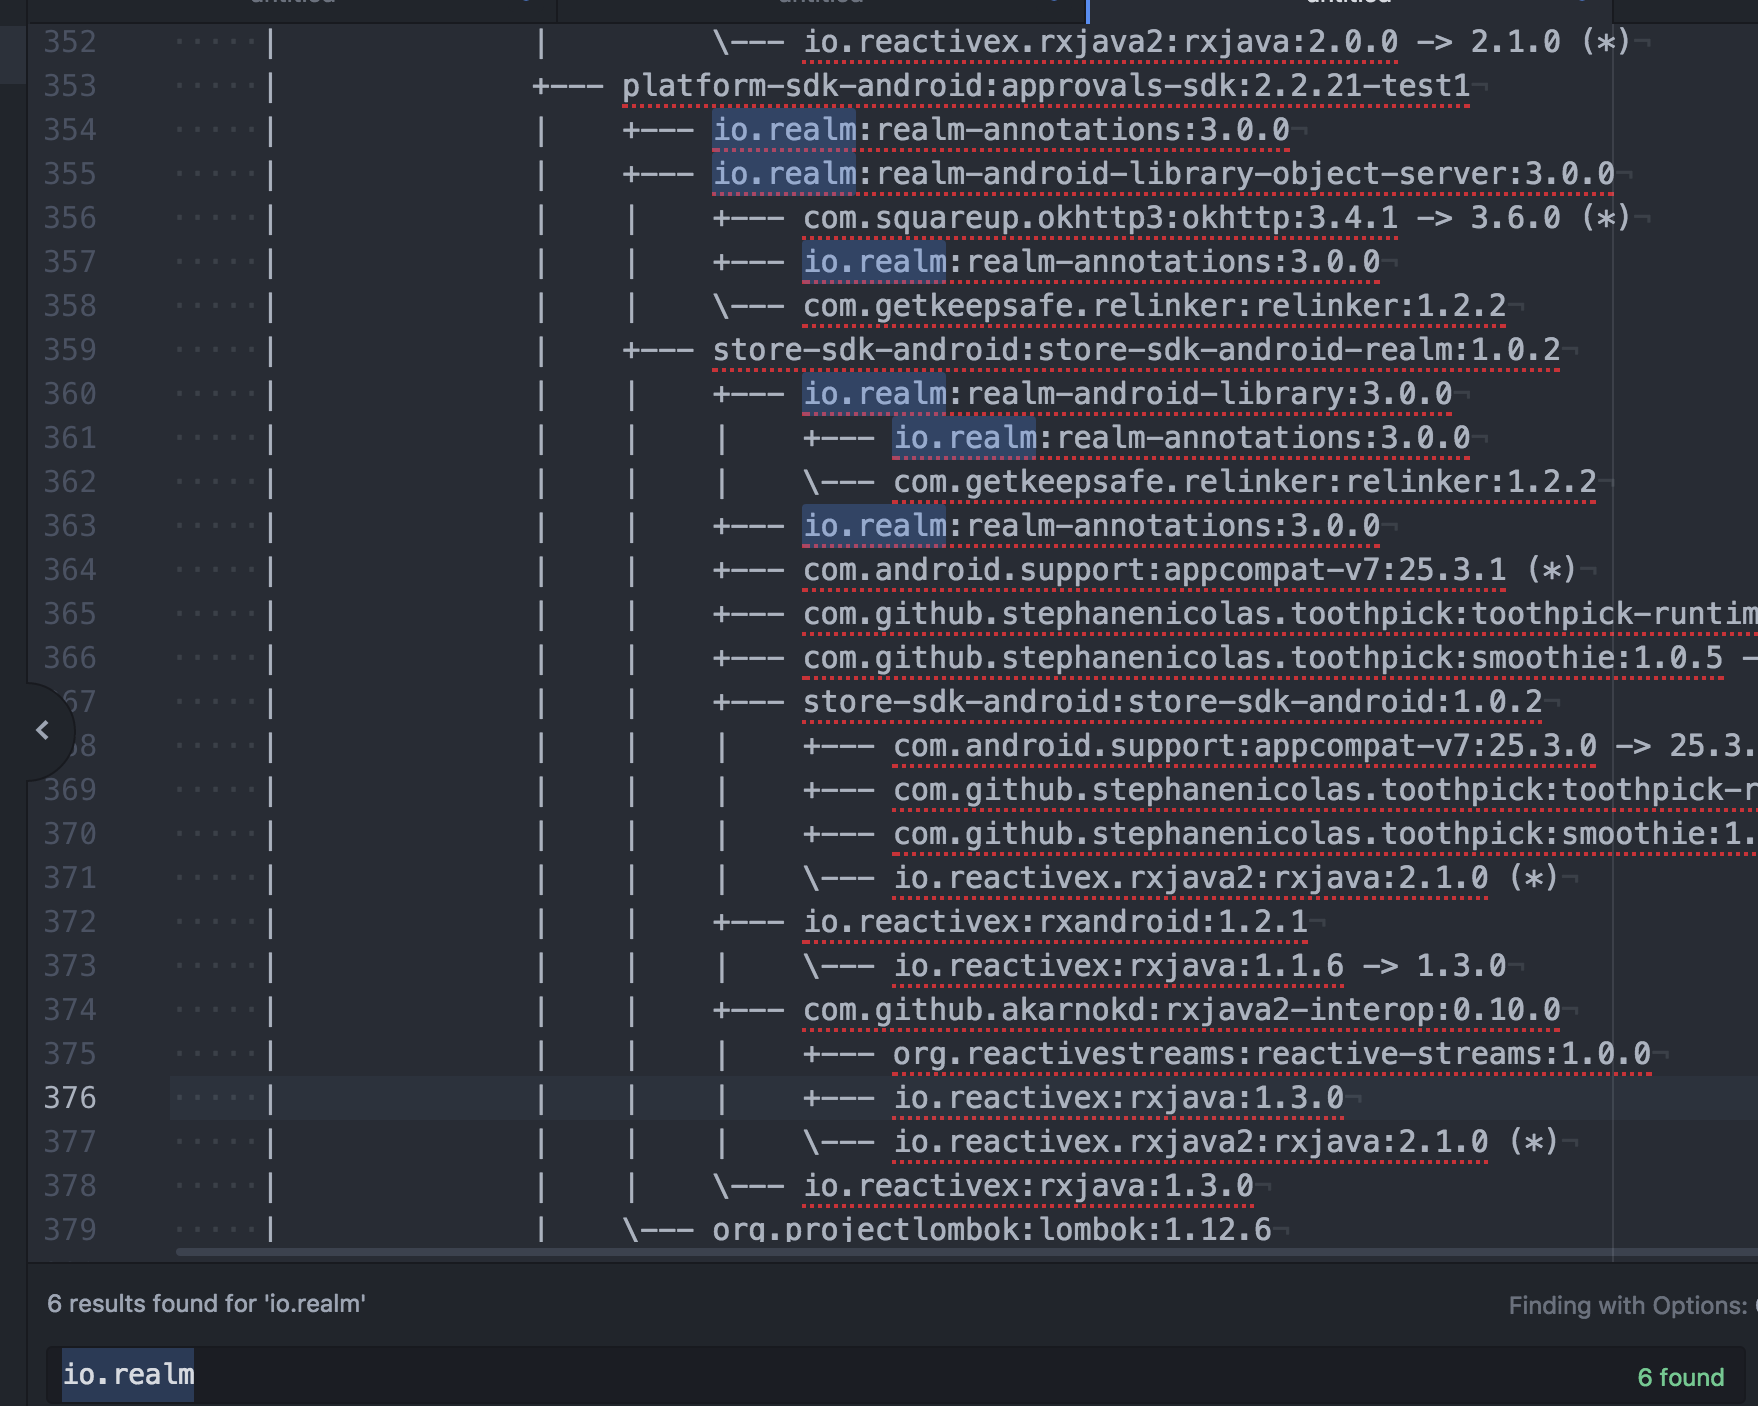Click the io.reactivex:rxjava:1.3.0 entry on line 378

1030,1185
